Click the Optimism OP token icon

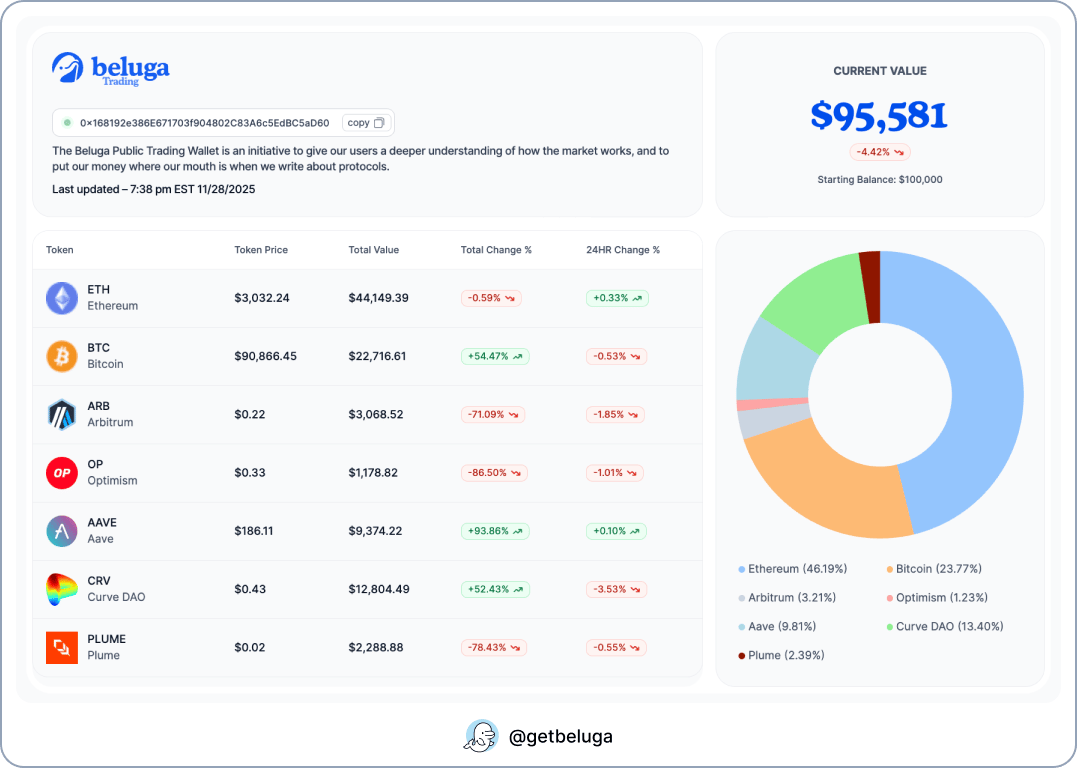(62, 473)
